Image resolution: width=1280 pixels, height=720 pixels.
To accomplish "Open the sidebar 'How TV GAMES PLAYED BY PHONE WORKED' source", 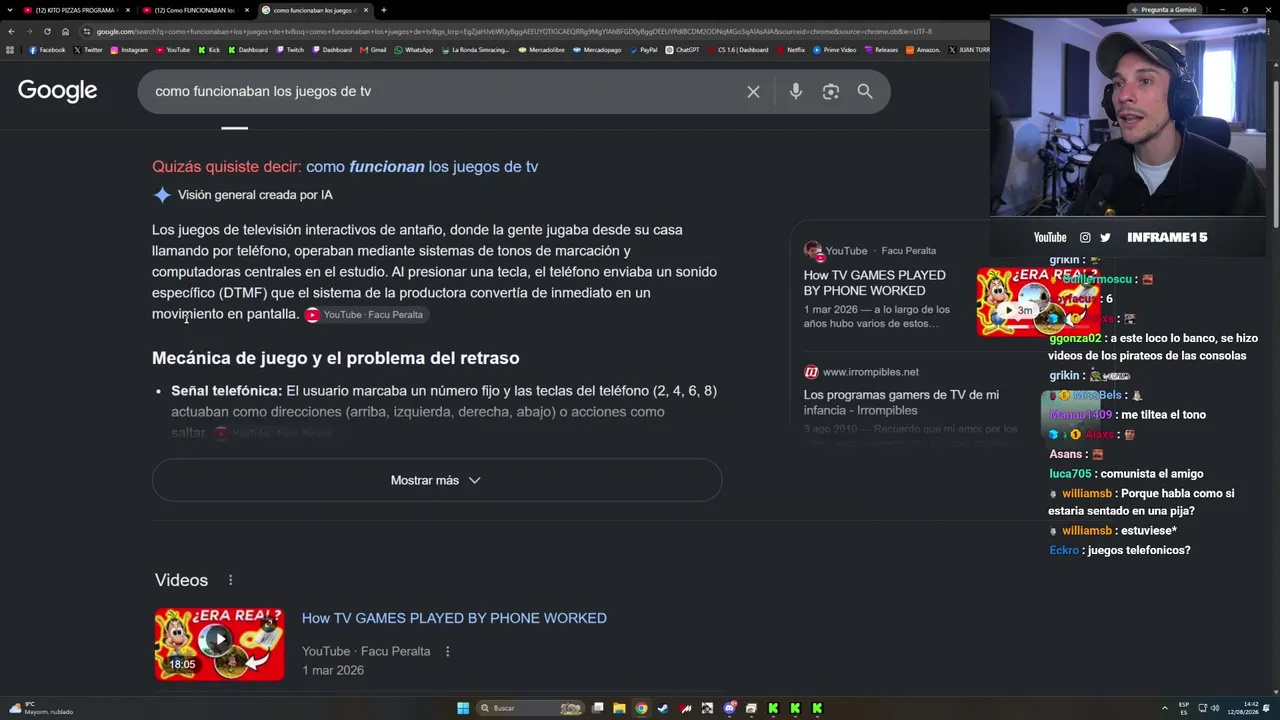I will pyautogui.click(x=876, y=283).
